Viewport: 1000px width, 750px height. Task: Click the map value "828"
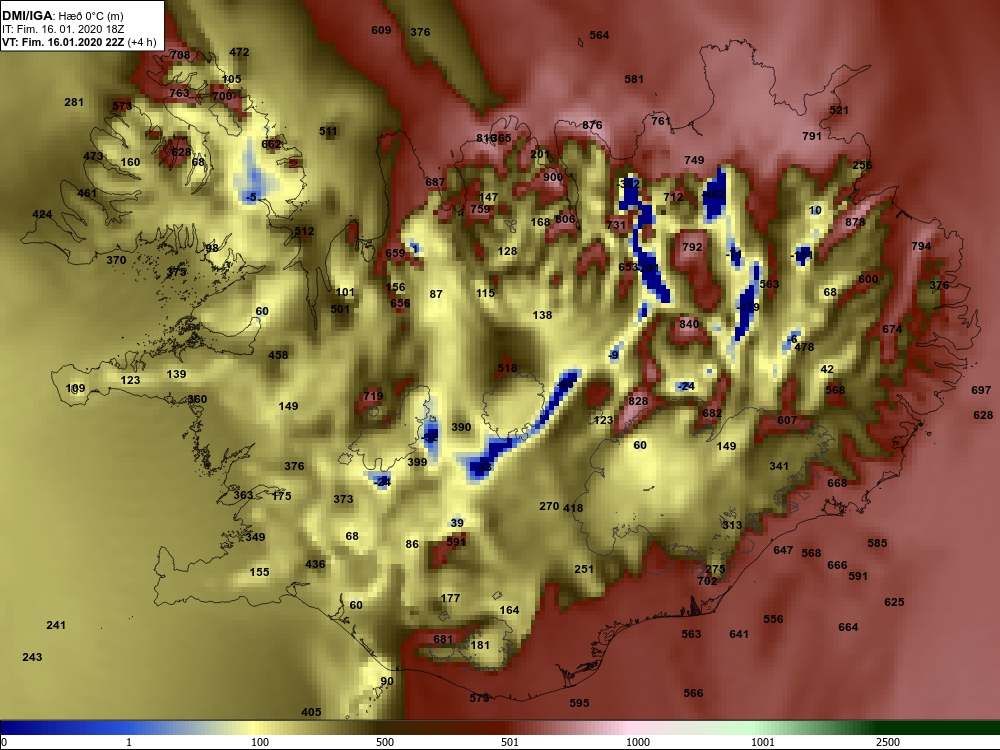[638, 401]
